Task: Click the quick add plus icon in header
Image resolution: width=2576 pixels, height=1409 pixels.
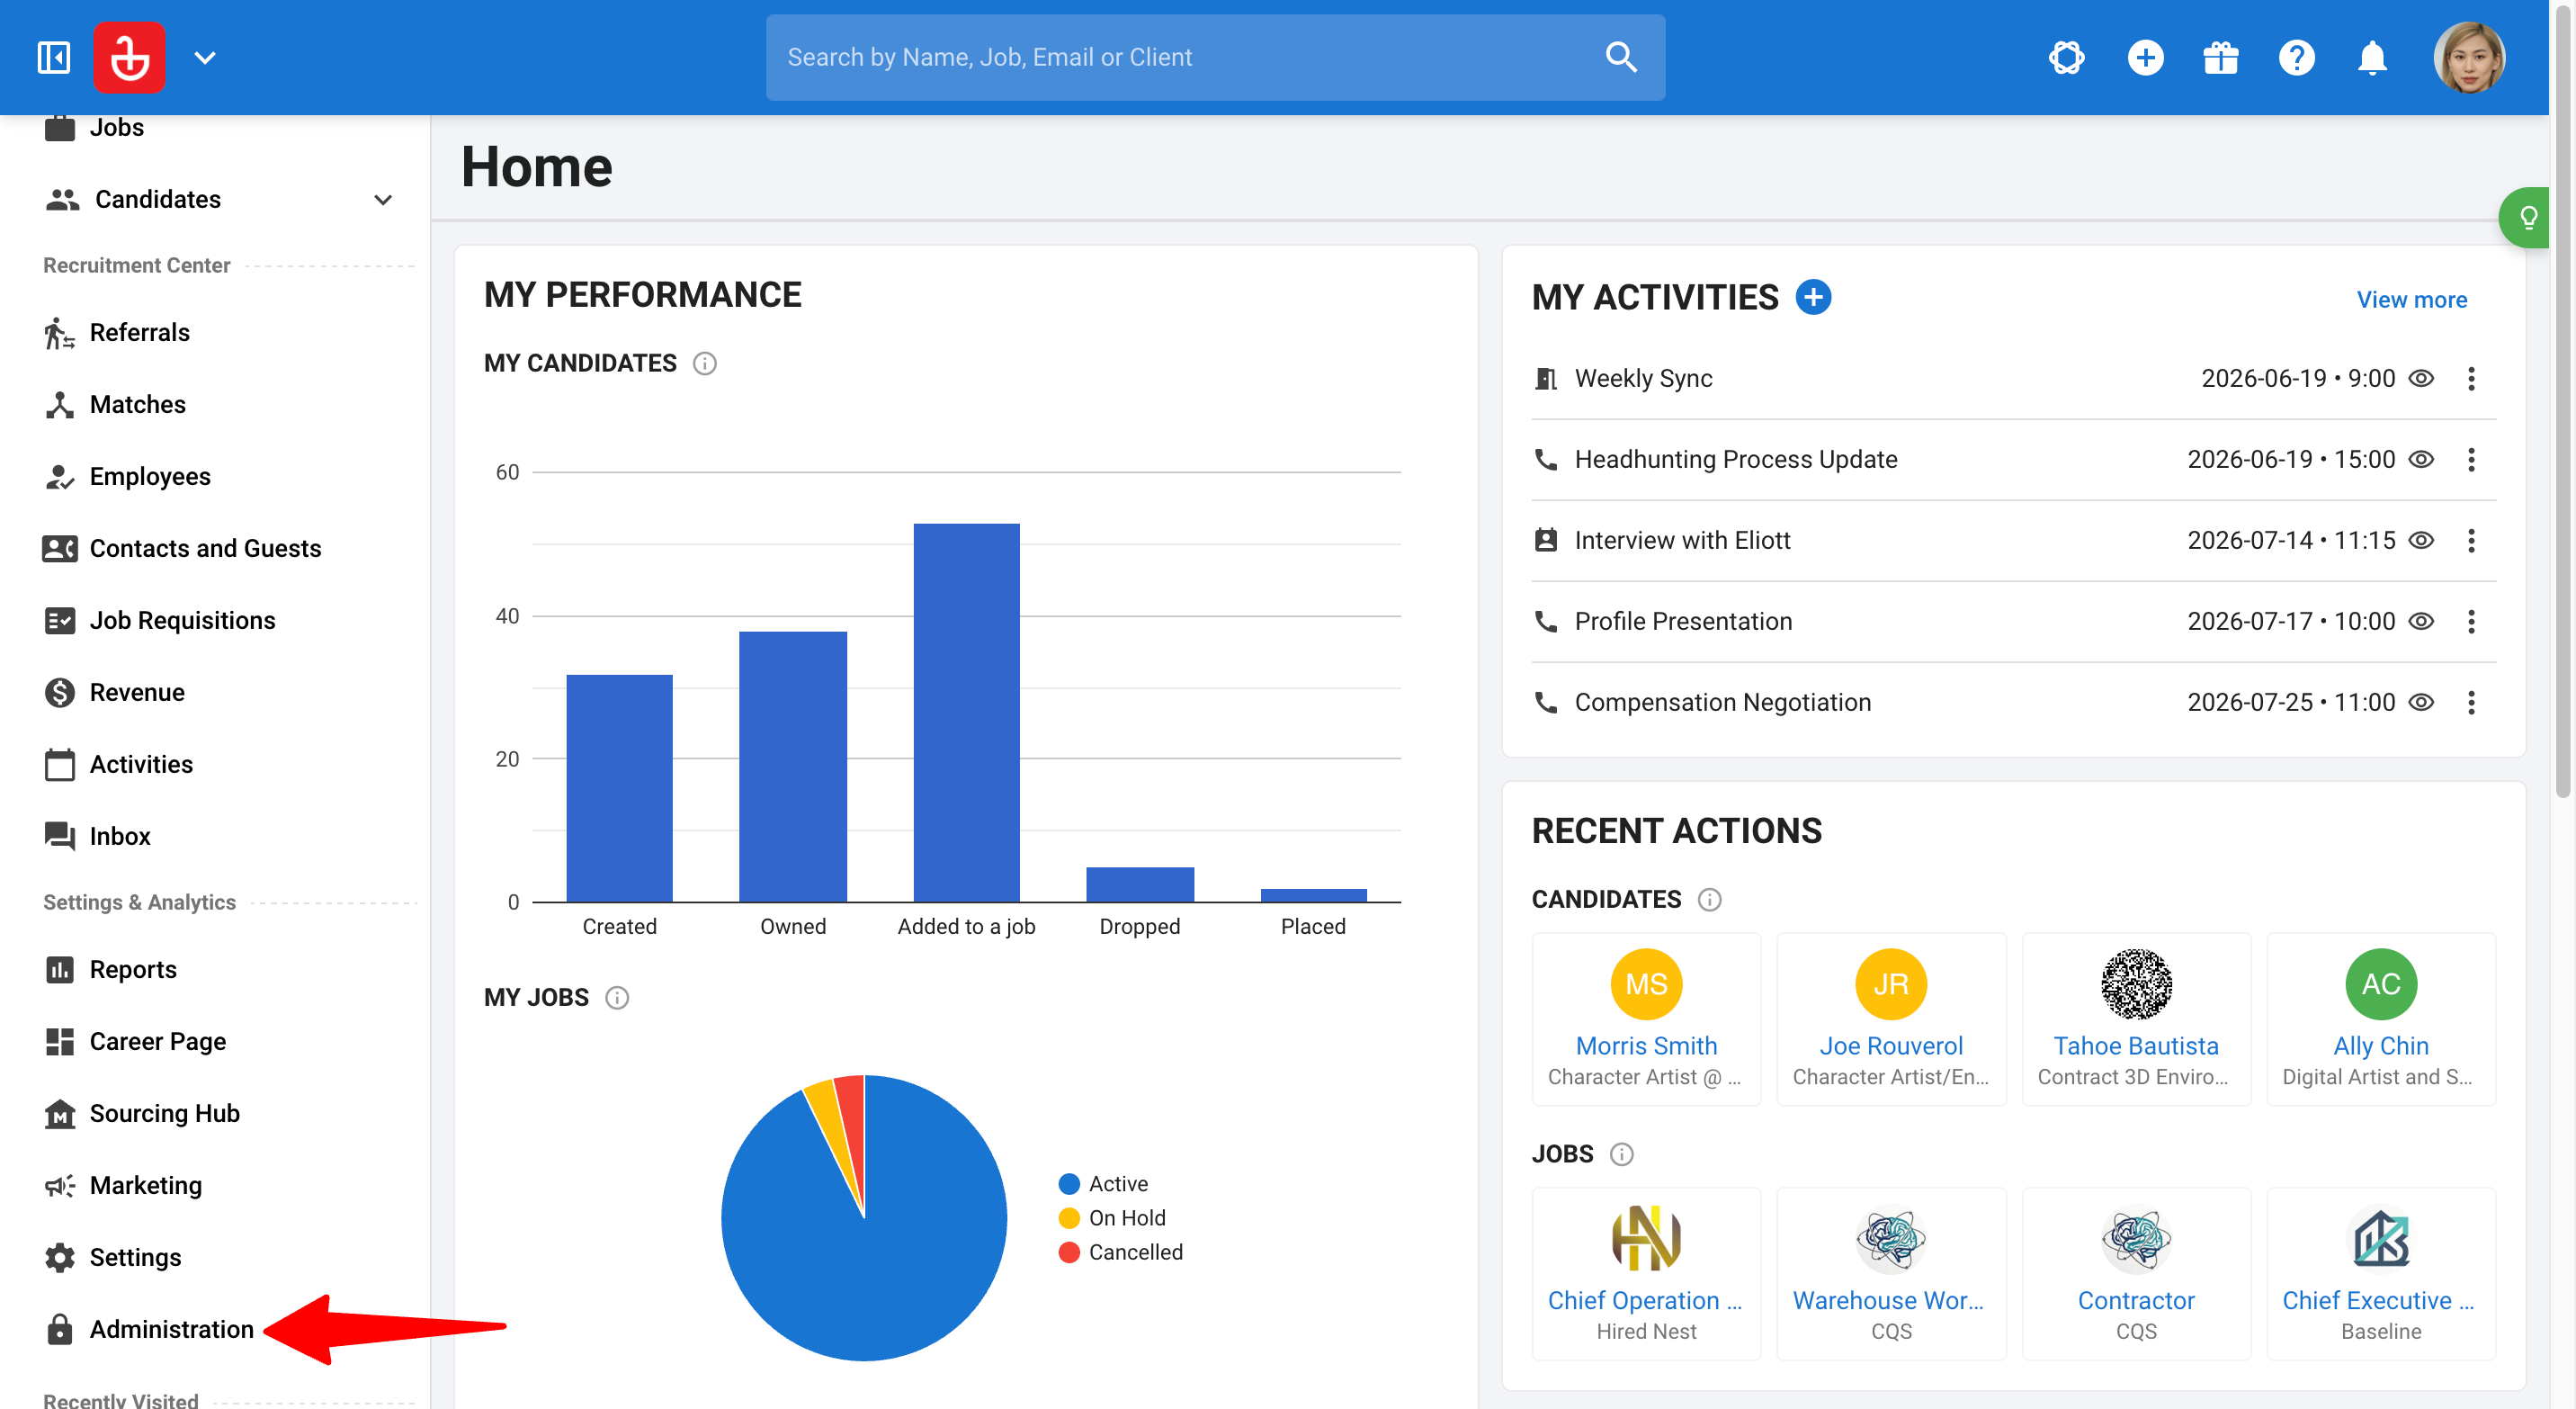Action: 2144,57
